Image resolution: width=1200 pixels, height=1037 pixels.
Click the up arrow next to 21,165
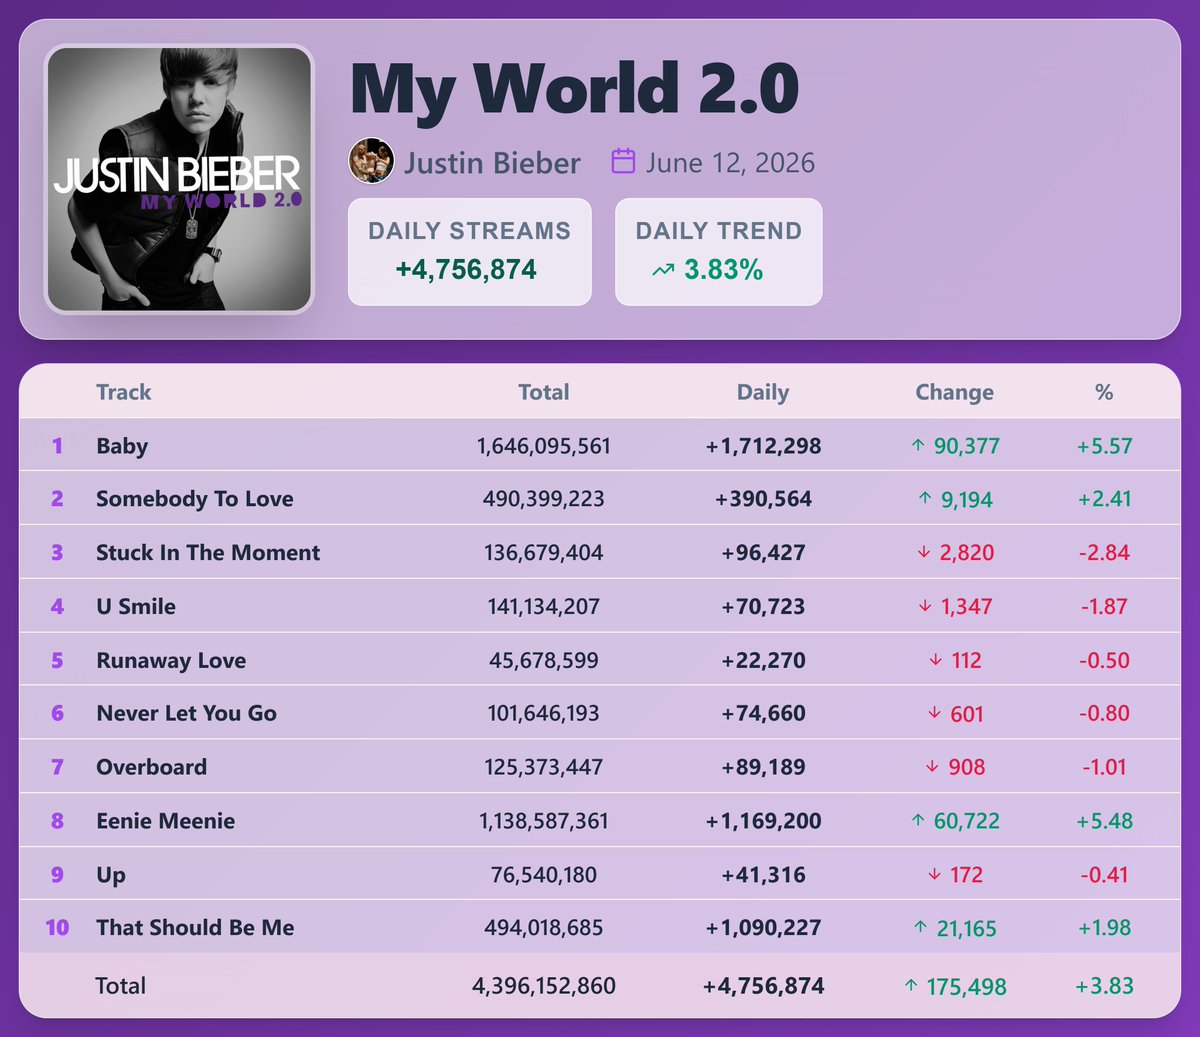click(x=921, y=928)
